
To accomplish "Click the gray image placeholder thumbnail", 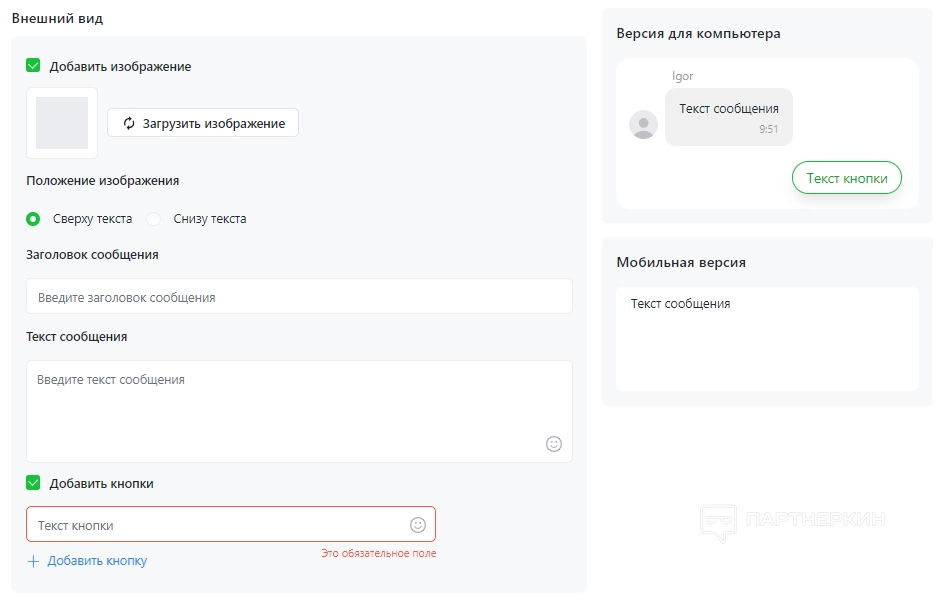I will pyautogui.click(x=62, y=123).
